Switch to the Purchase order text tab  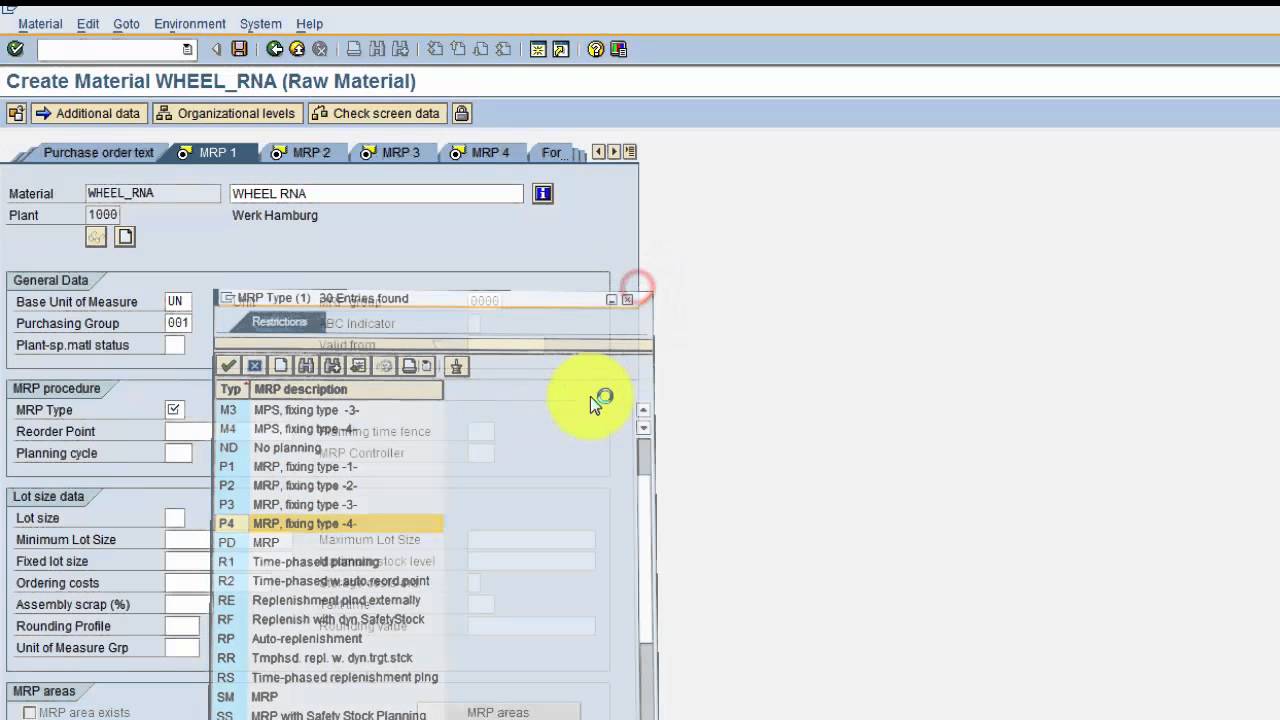click(x=98, y=153)
